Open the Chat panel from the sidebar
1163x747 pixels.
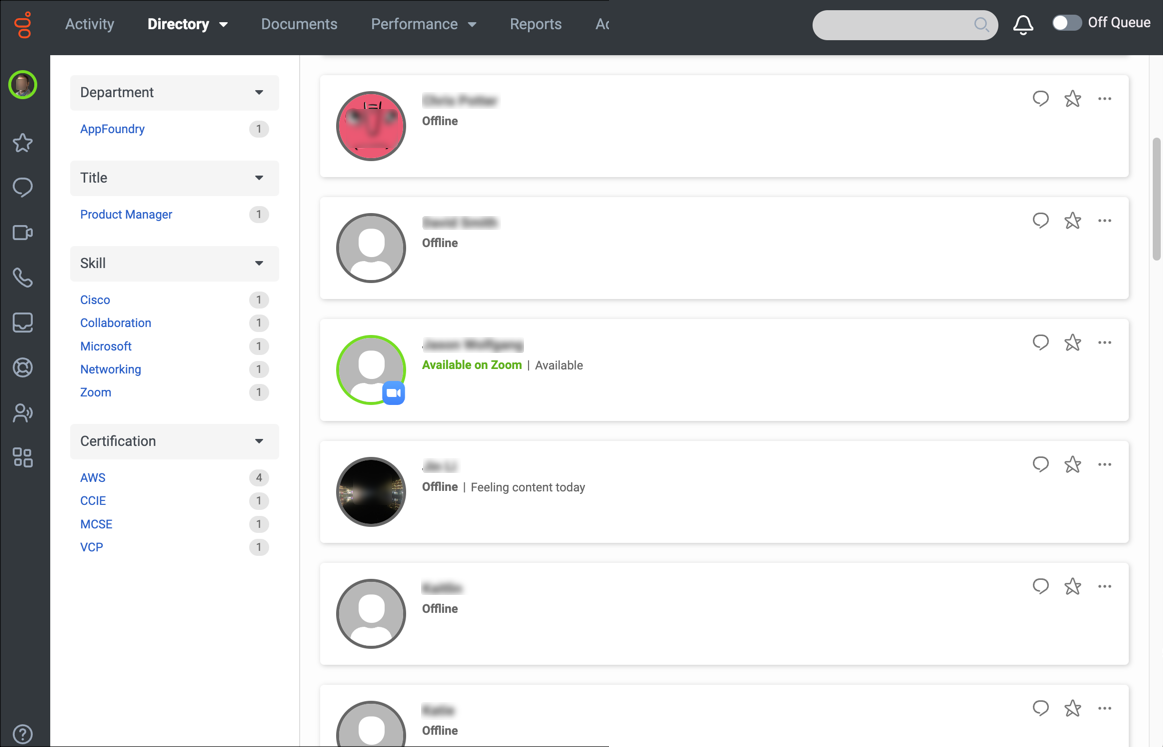coord(22,187)
